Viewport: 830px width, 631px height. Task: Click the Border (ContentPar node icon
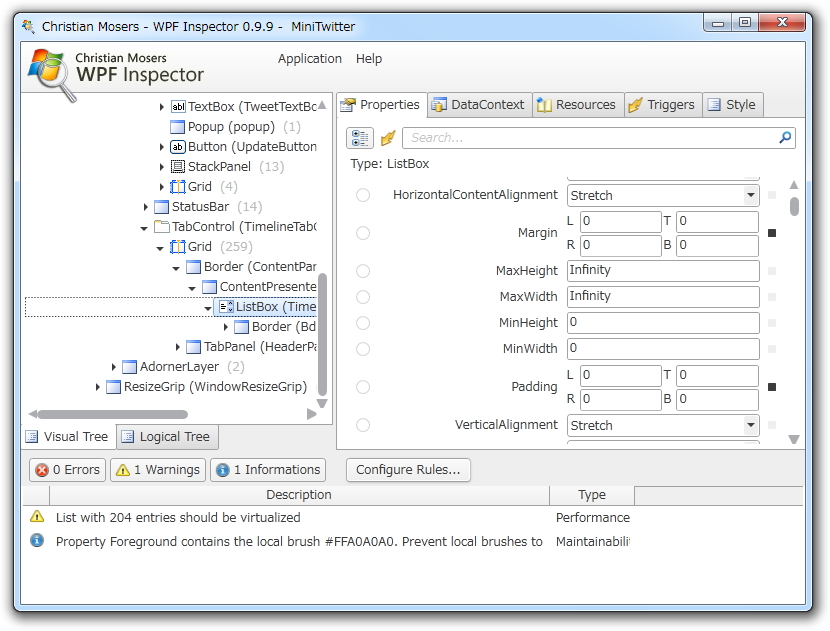(194, 267)
